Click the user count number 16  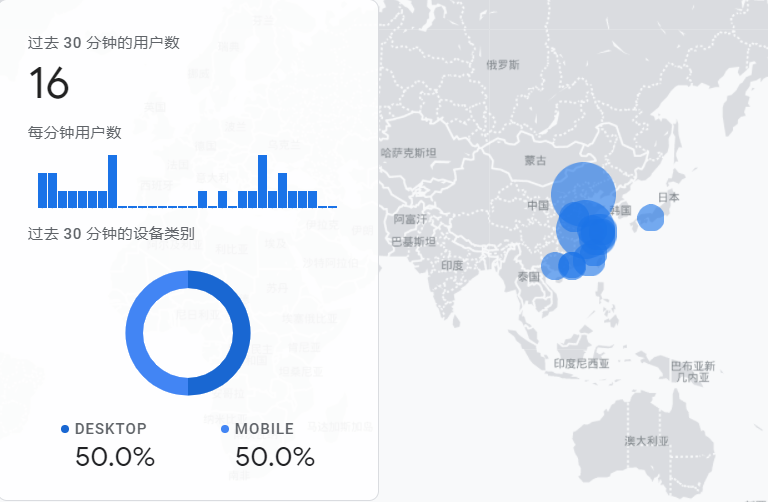[x=49, y=84]
